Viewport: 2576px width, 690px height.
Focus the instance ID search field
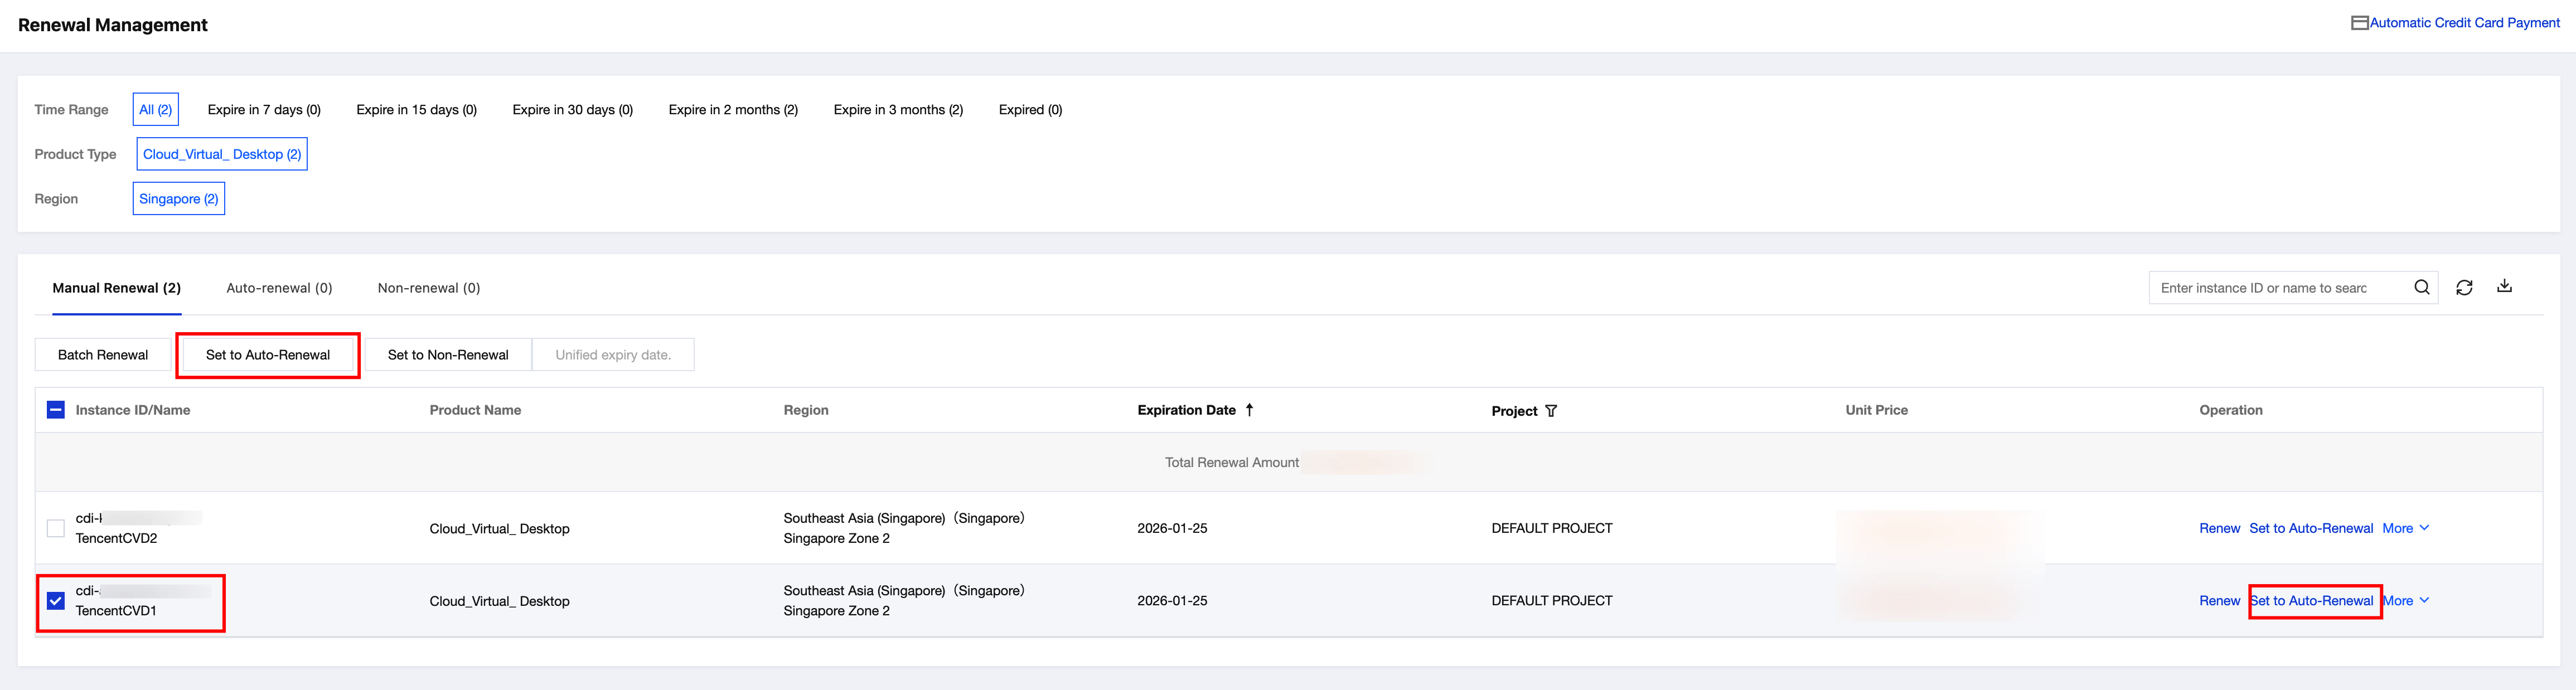[x=2275, y=288]
